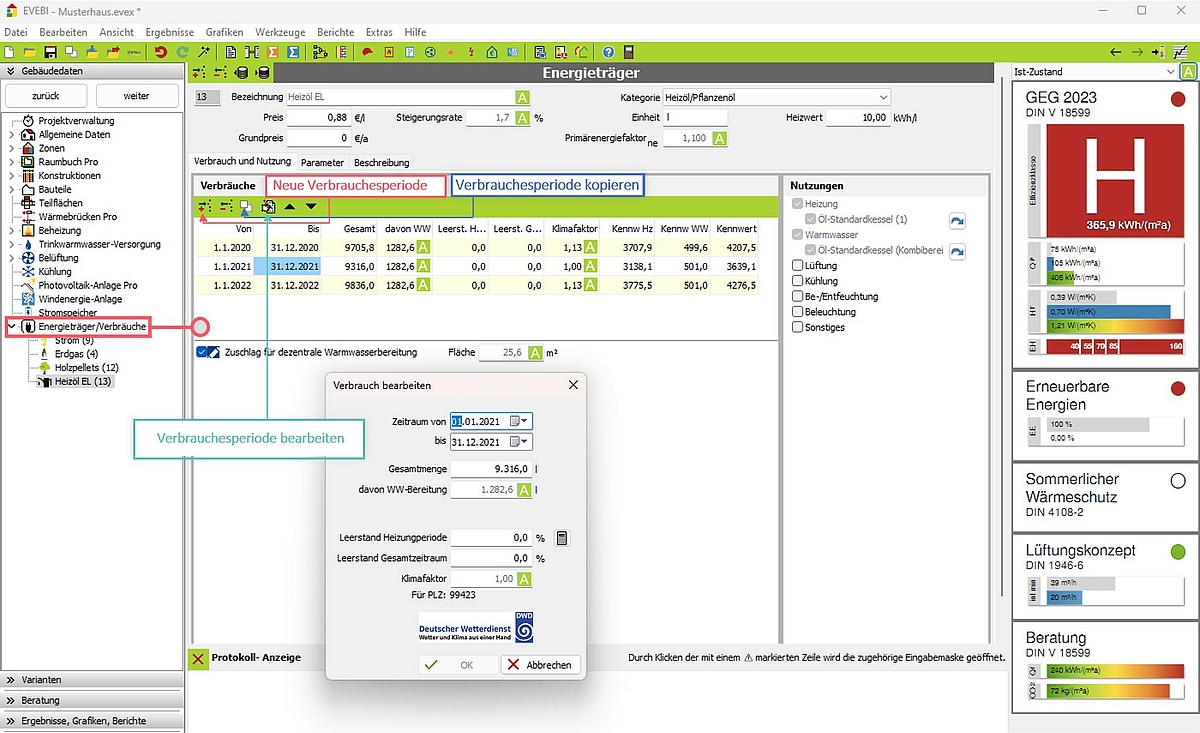Jump to Öl-Standardkessel (1) via arrow icon
Screen dimensions: 1200x733
(x=956, y=221)
